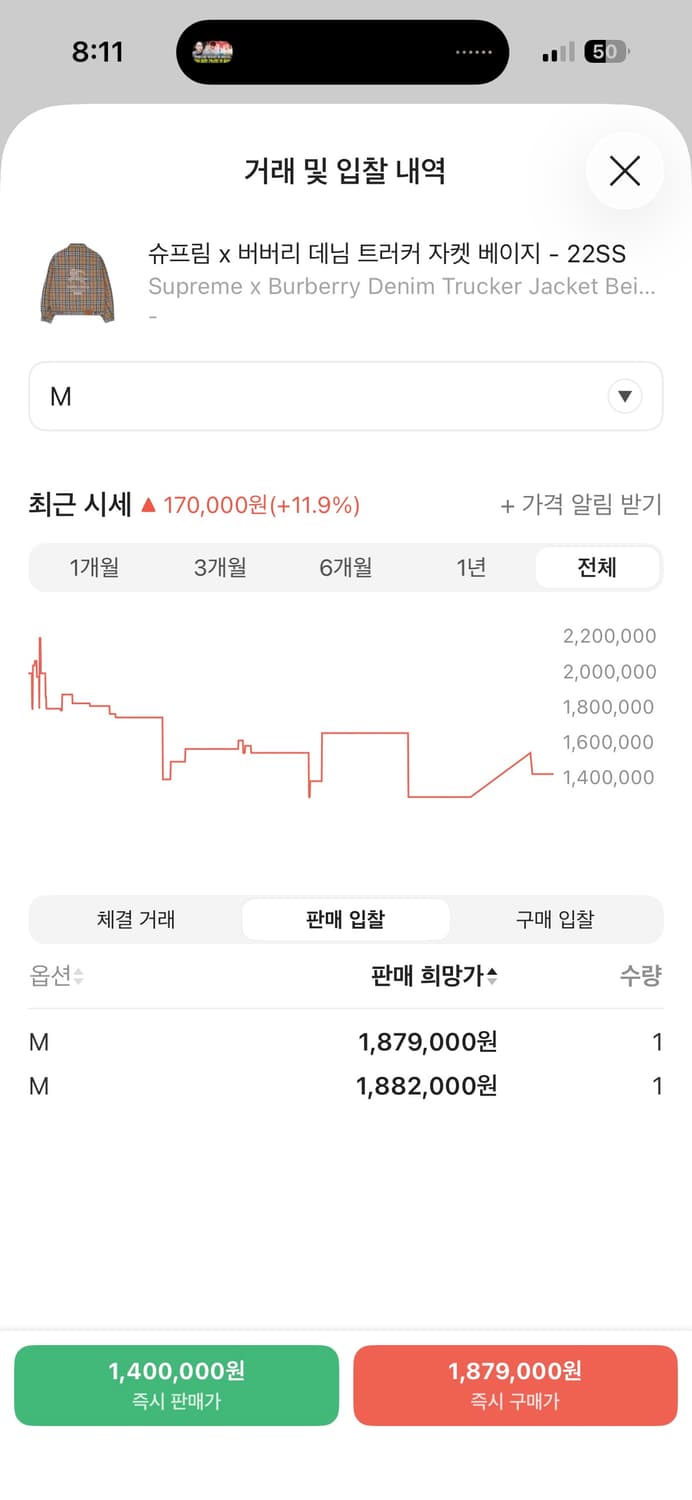The image size is (692, 1500).
Task: Tap the clock showing 8:11
Action: tap(97, 50)
